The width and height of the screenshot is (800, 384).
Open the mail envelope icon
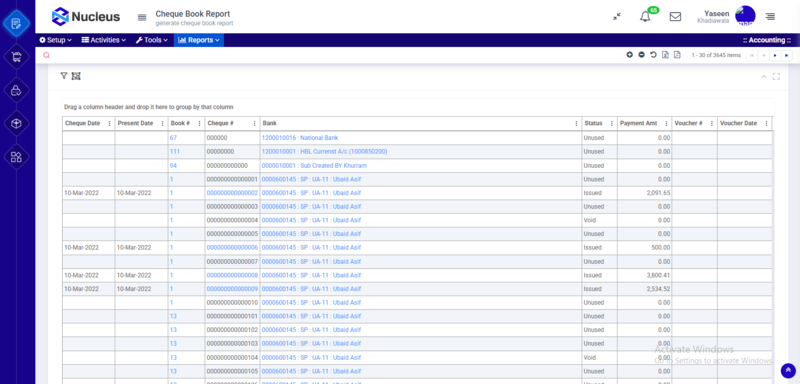pos(675,17)
